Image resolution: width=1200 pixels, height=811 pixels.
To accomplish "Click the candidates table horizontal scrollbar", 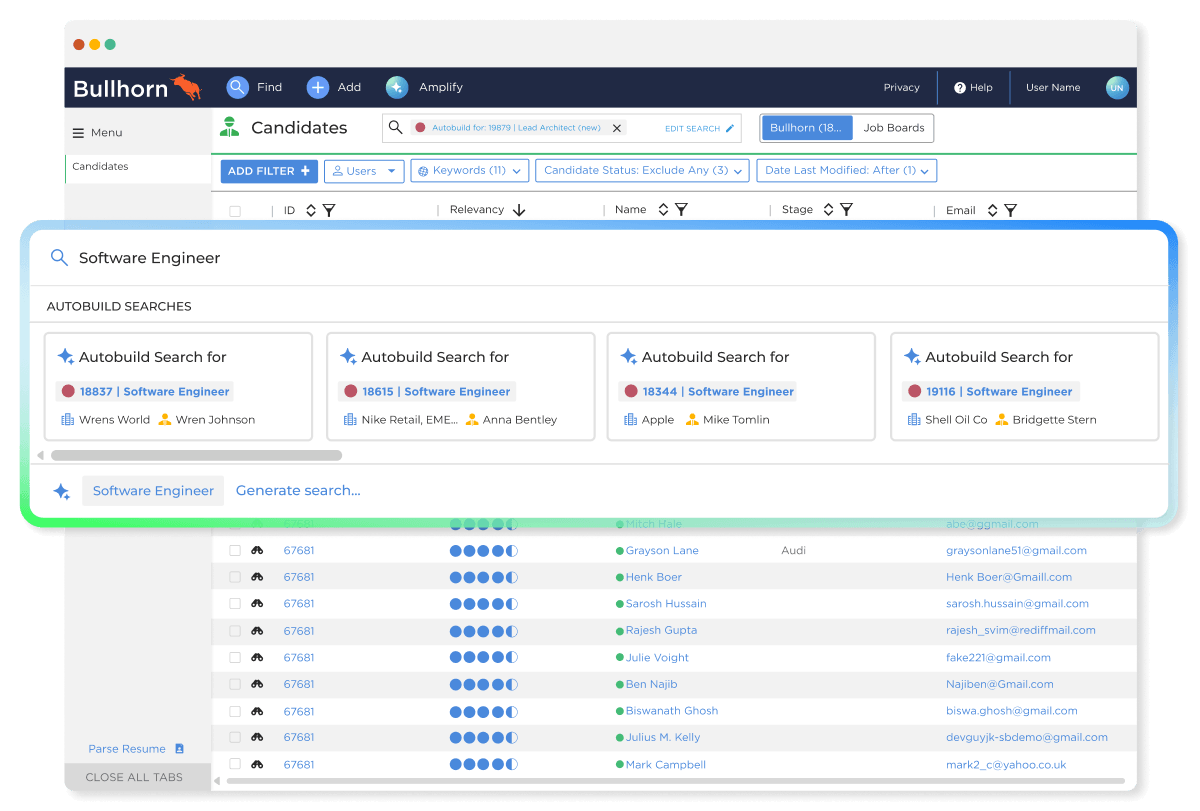I will [675, 780].
